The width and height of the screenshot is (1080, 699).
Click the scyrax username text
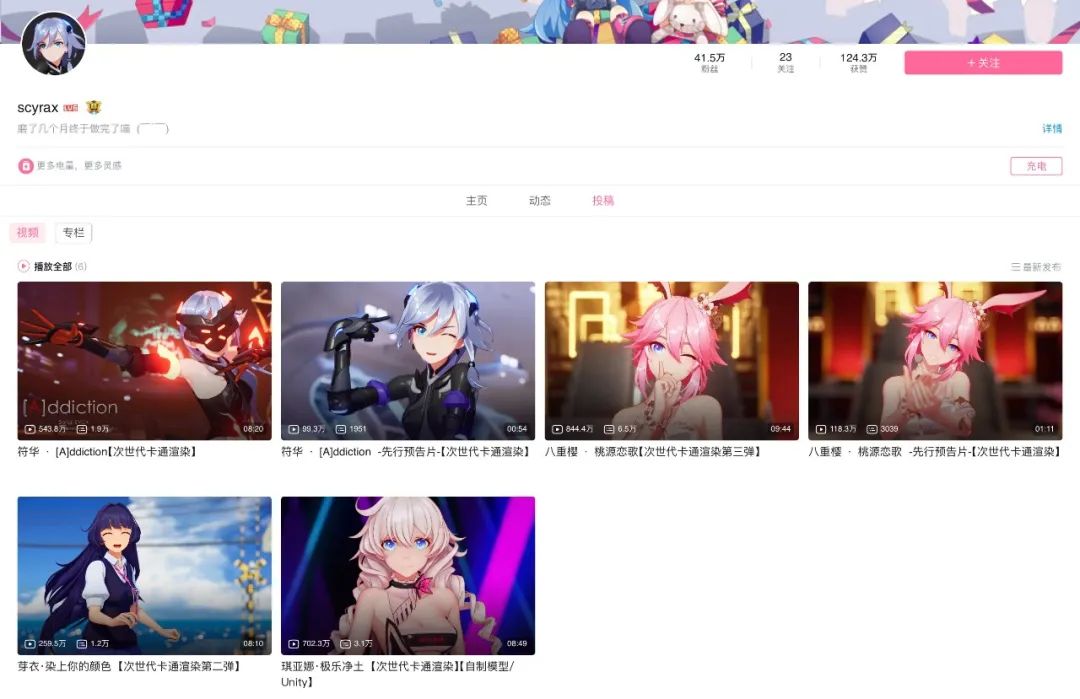pyautogui.click(x=38, y=107)
